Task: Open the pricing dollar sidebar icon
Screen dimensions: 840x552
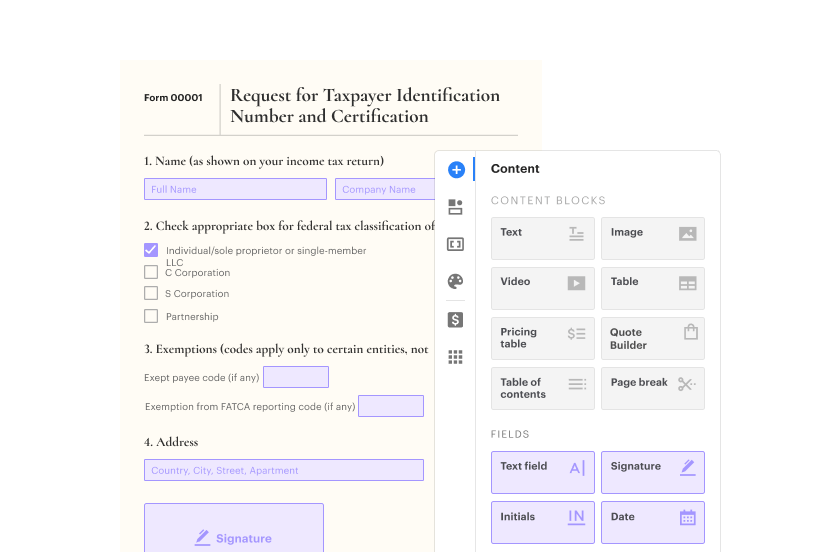Action: pyautogui.click(x=455, y=320)
